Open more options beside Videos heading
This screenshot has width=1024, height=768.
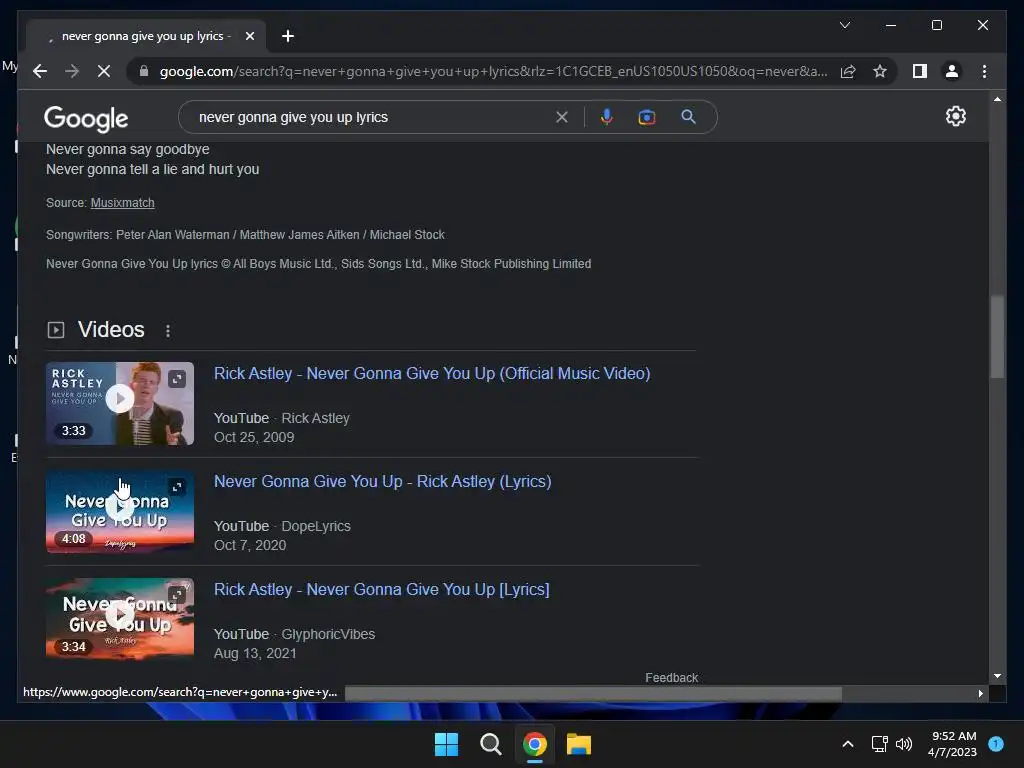(168, 330)
